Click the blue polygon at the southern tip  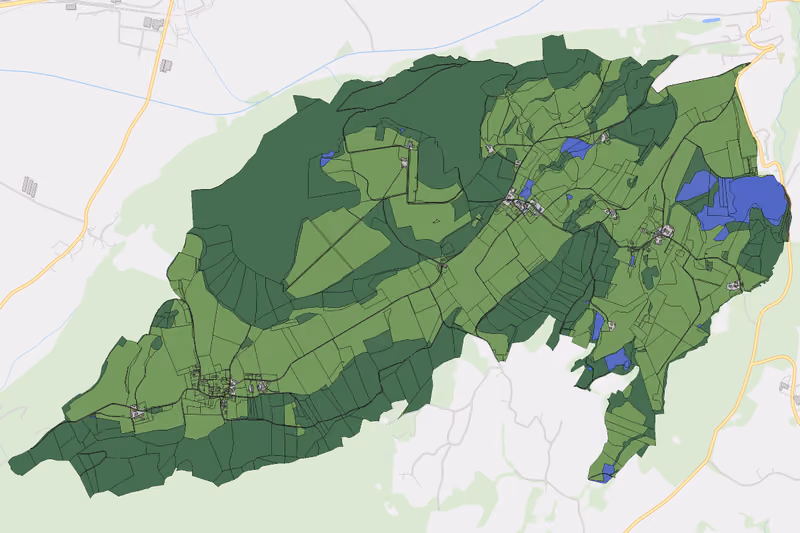608,472
